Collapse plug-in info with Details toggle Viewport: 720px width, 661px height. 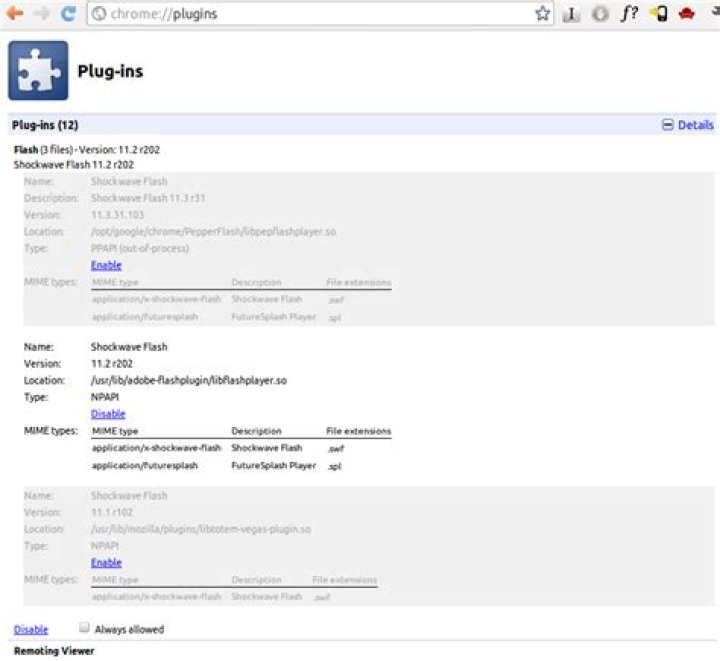coord(688,125)
